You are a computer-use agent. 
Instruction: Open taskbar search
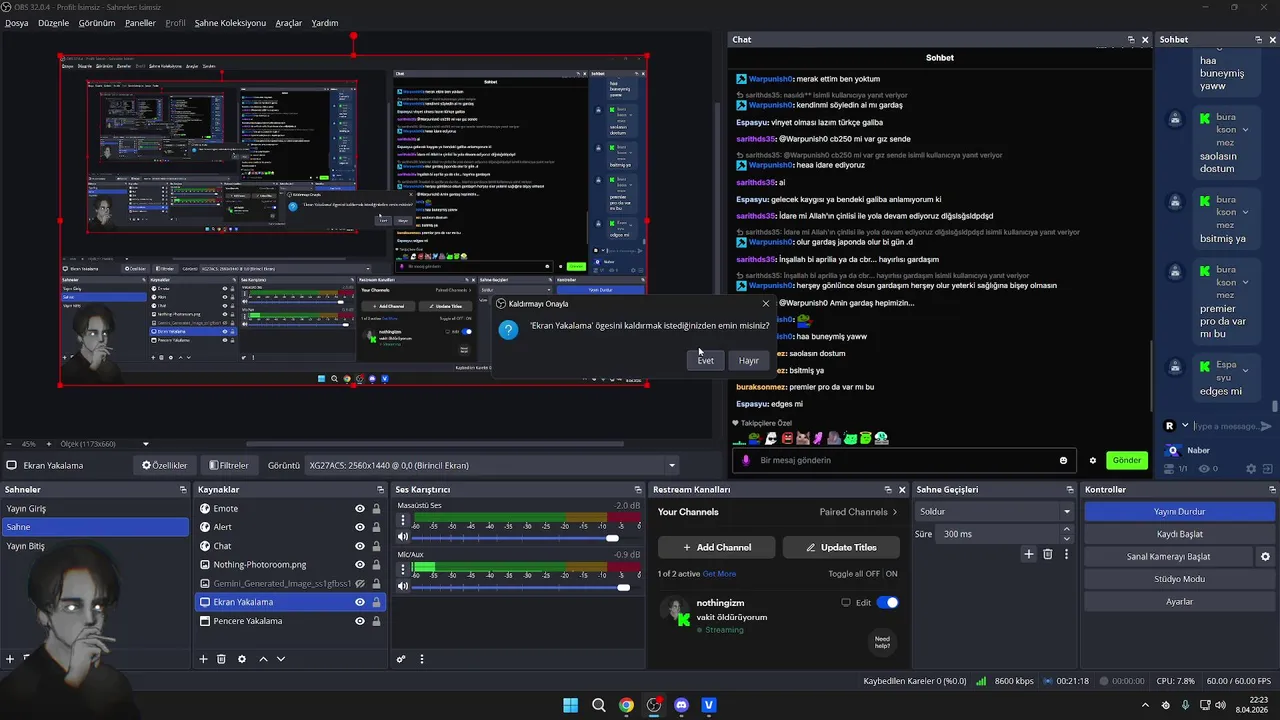click(x=598, y=705)
